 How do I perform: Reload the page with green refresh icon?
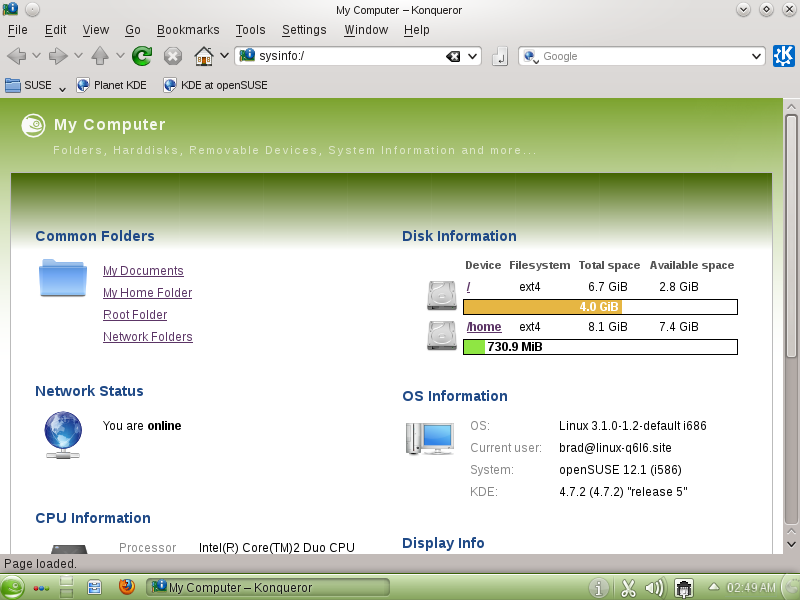tap(142, 56)
